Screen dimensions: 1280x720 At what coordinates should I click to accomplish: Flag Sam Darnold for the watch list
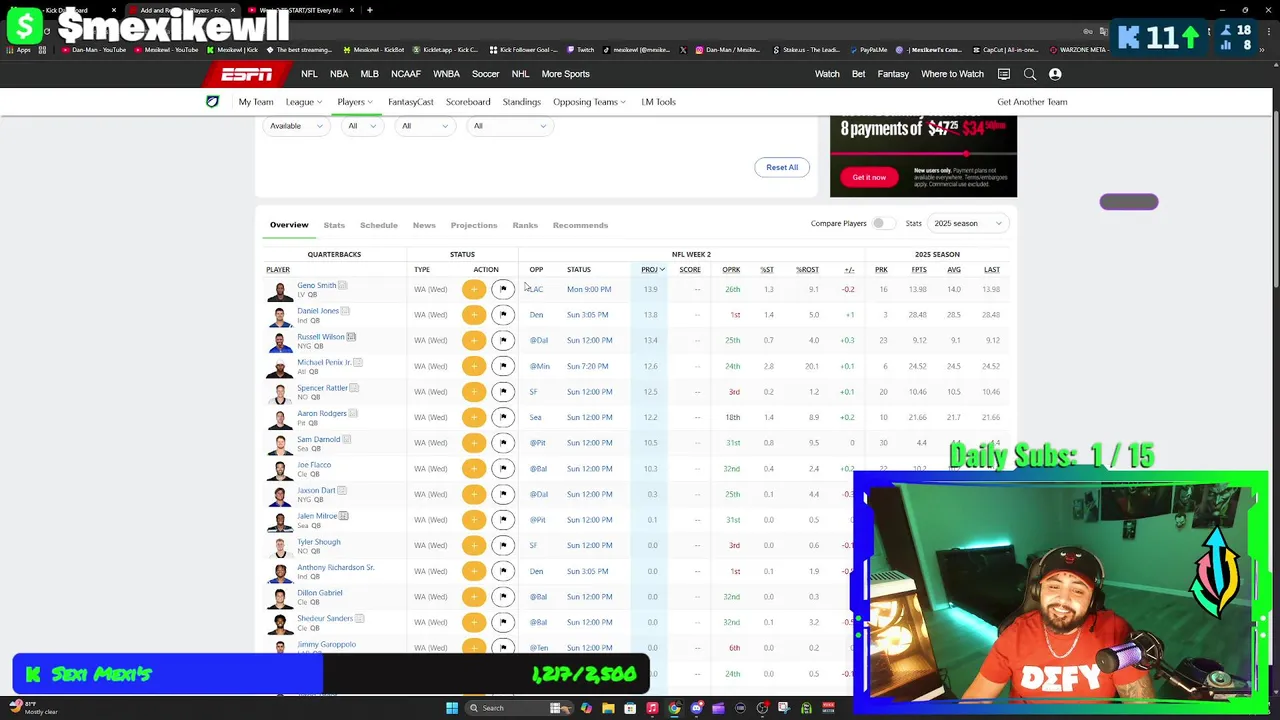(502, 443)
